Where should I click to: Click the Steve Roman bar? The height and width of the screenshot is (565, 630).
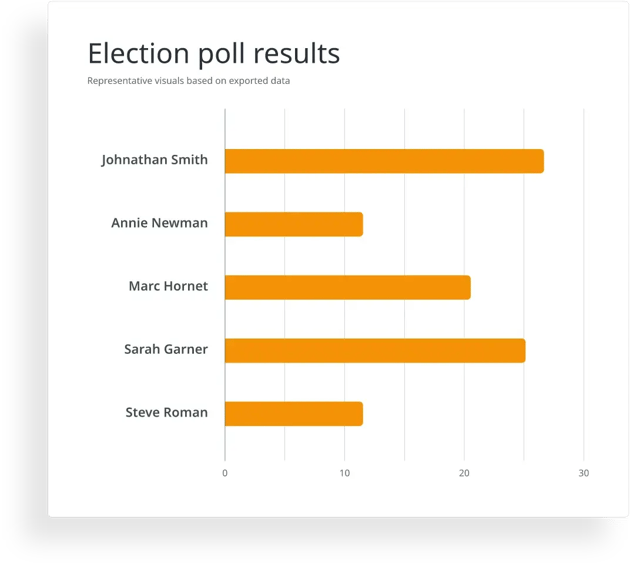click(x=294, y=414)
